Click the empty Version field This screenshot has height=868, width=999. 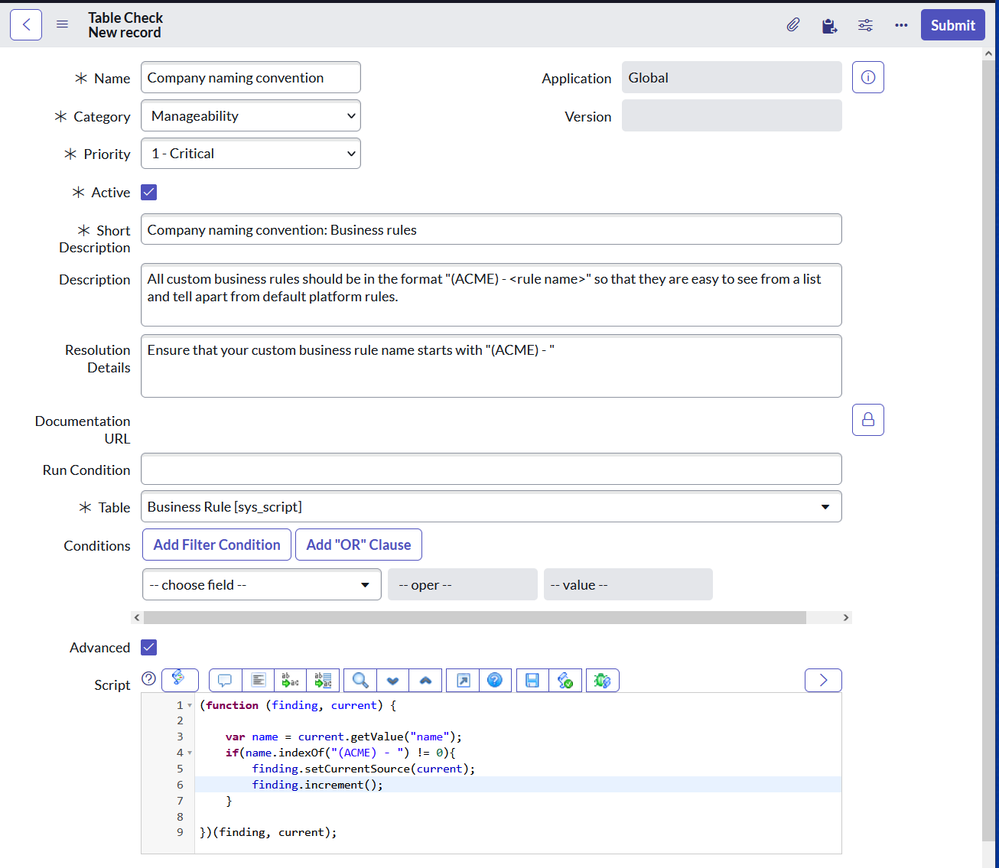point(732,115)
